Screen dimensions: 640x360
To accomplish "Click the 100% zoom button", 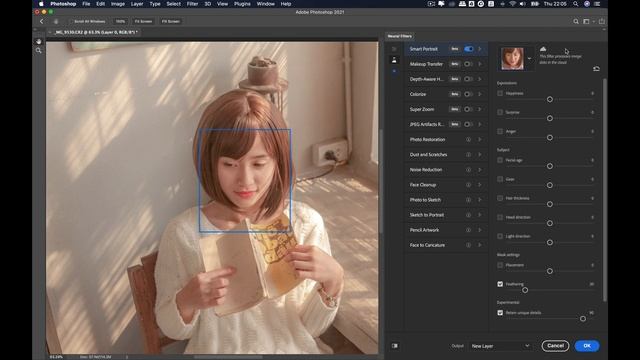I will point(120,21).
